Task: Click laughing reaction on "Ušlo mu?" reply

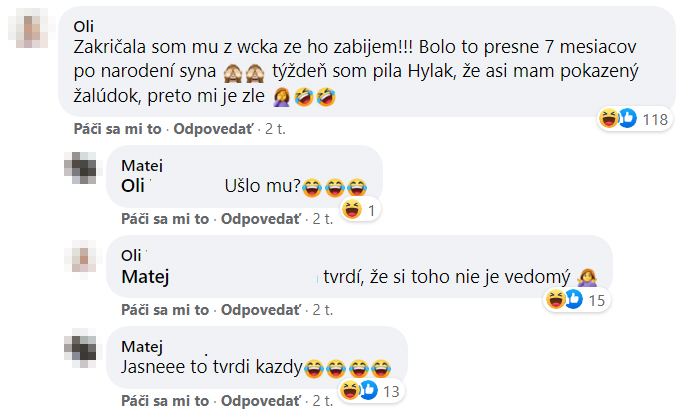Action: click(352, 209)
